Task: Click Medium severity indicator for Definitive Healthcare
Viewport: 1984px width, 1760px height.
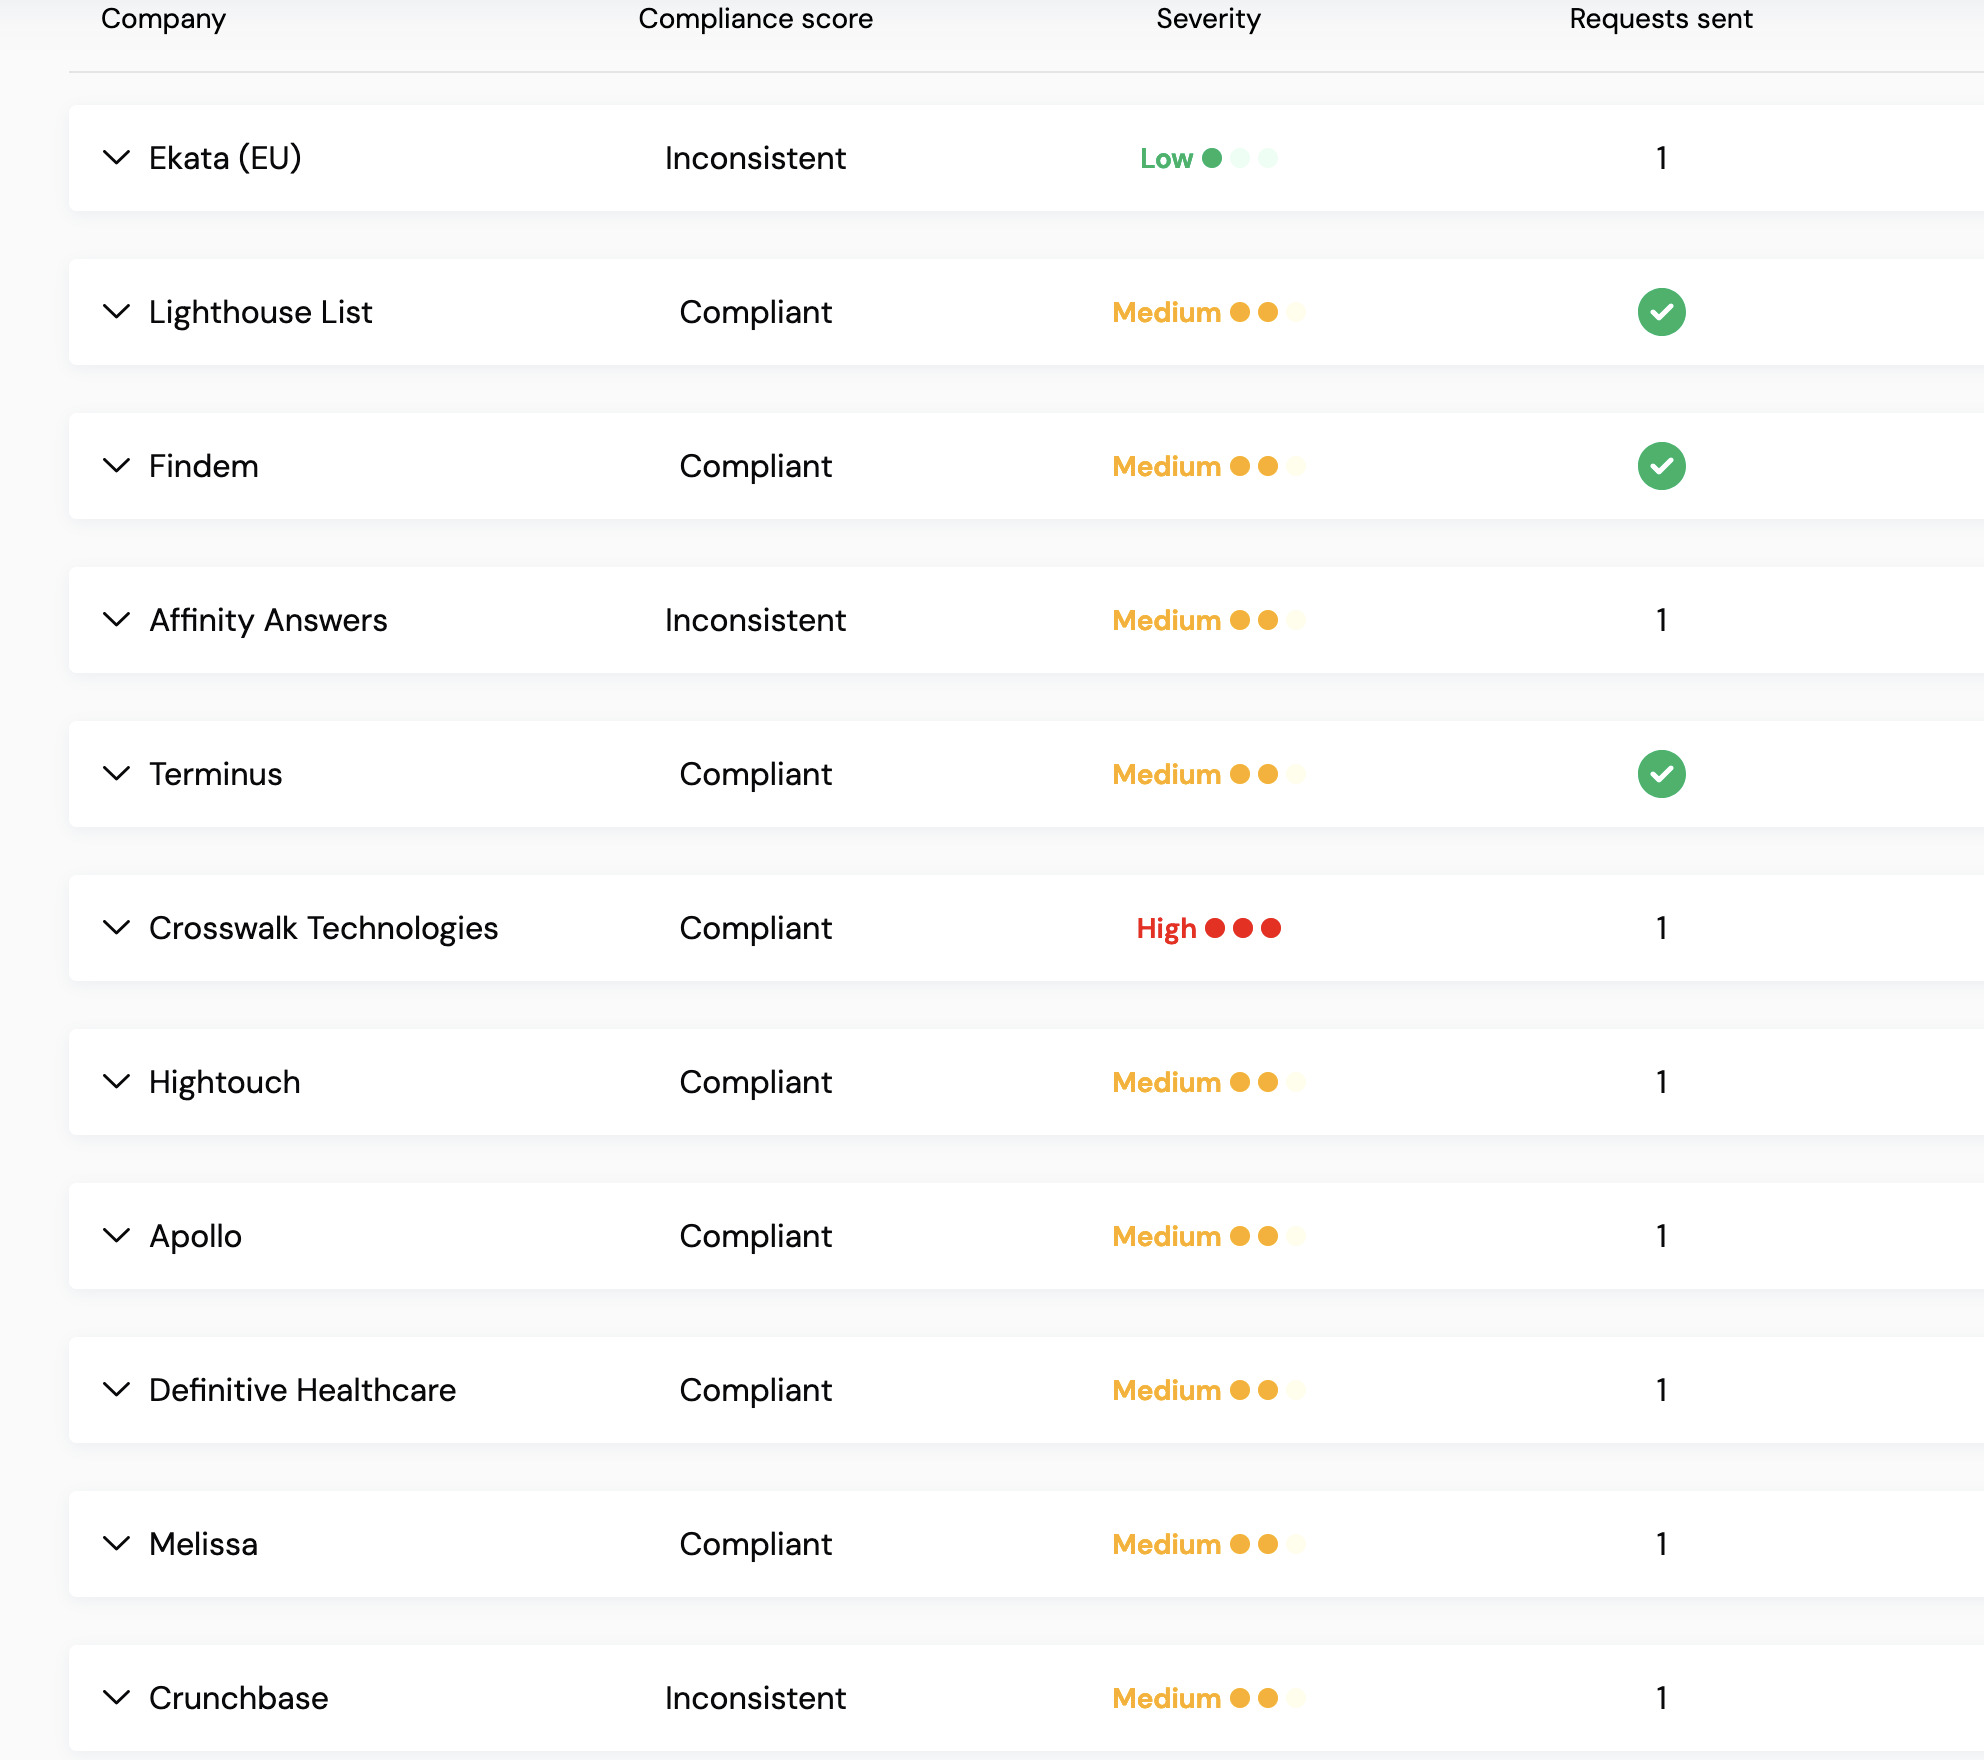Action: click(1209, 1390)
